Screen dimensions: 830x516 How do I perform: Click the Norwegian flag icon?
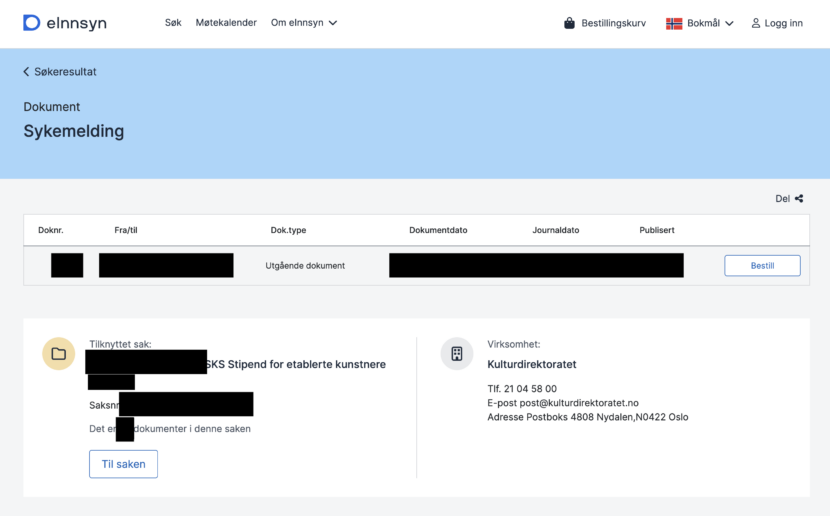tap(674, 23)
